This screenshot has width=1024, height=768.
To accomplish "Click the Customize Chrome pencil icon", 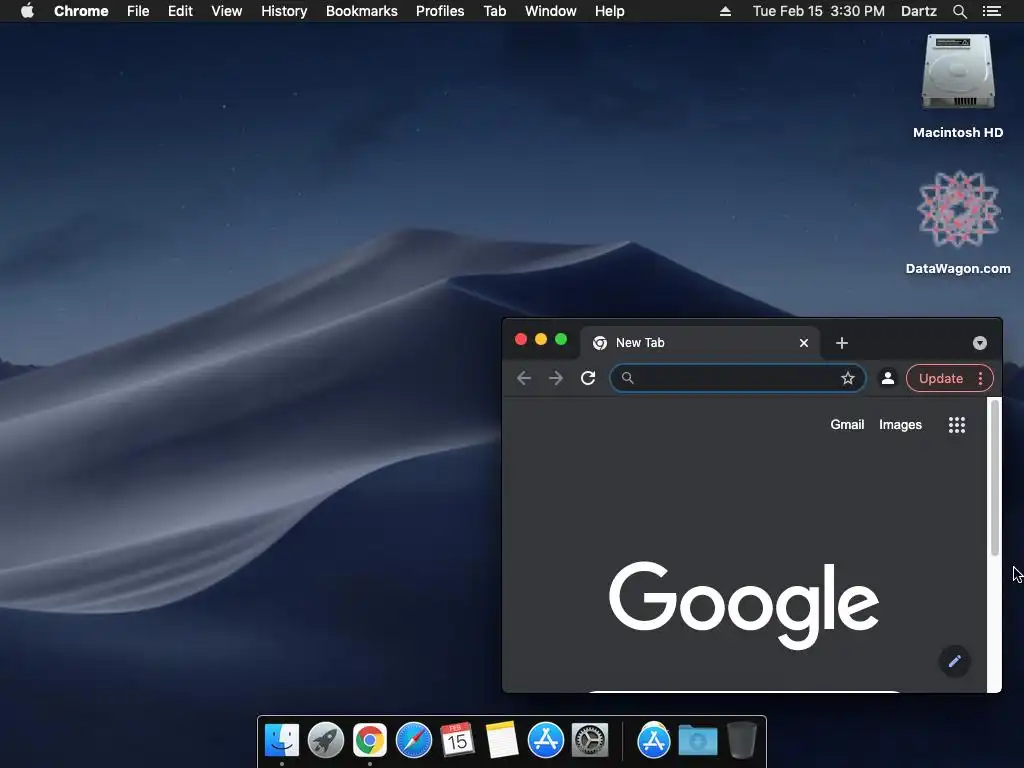I will tap(954, 662).
